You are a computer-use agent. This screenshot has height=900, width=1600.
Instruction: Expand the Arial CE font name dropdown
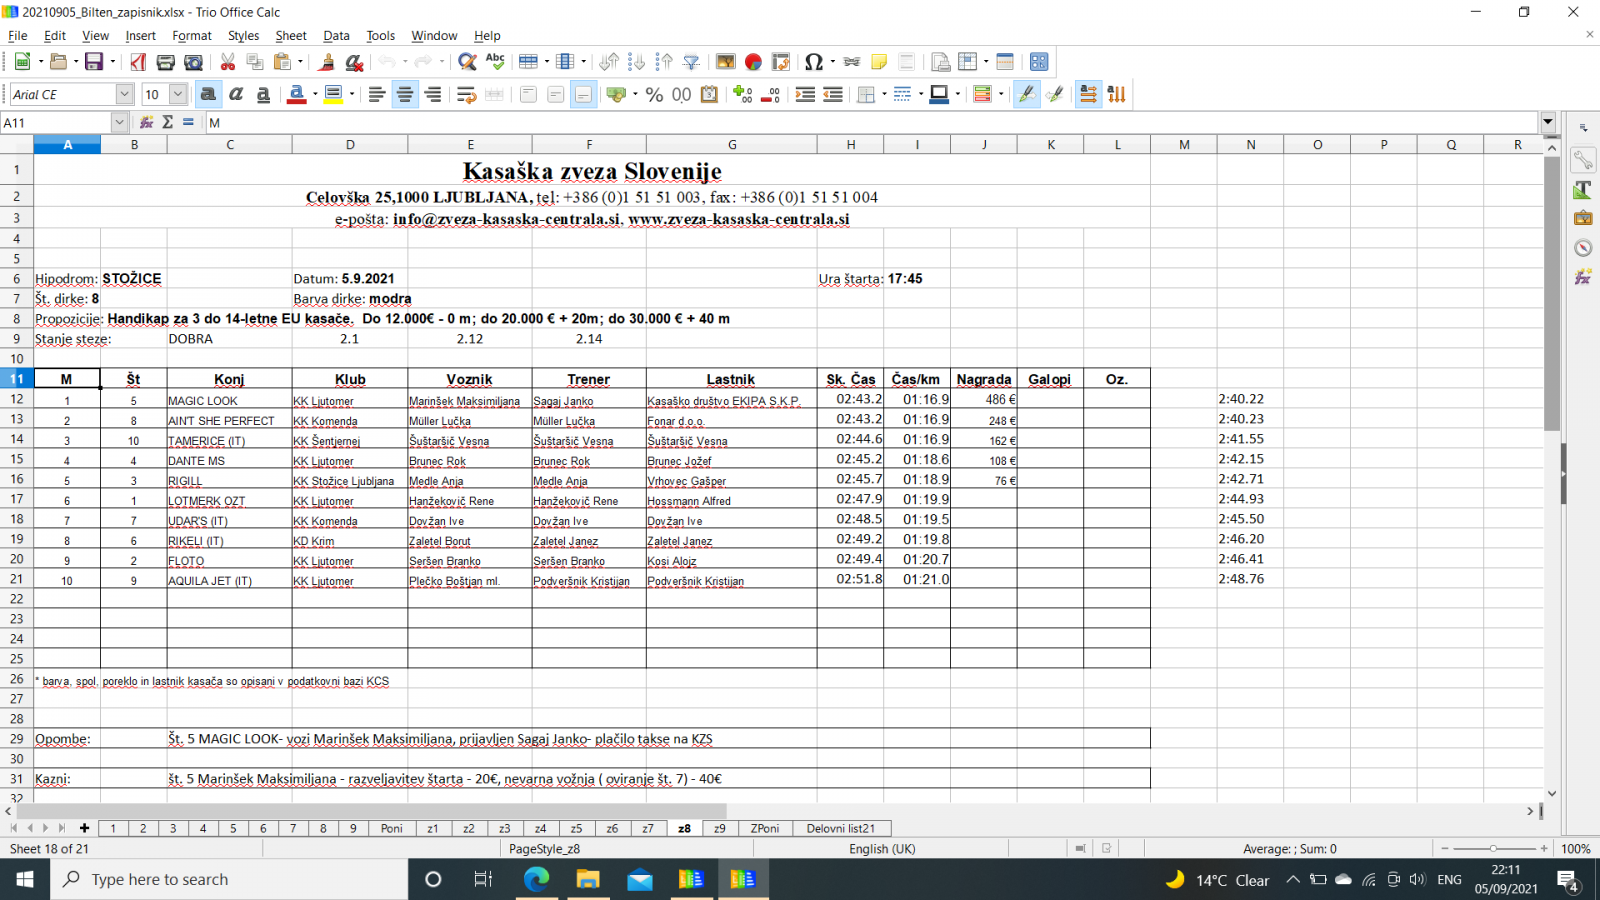click(124, 94)
